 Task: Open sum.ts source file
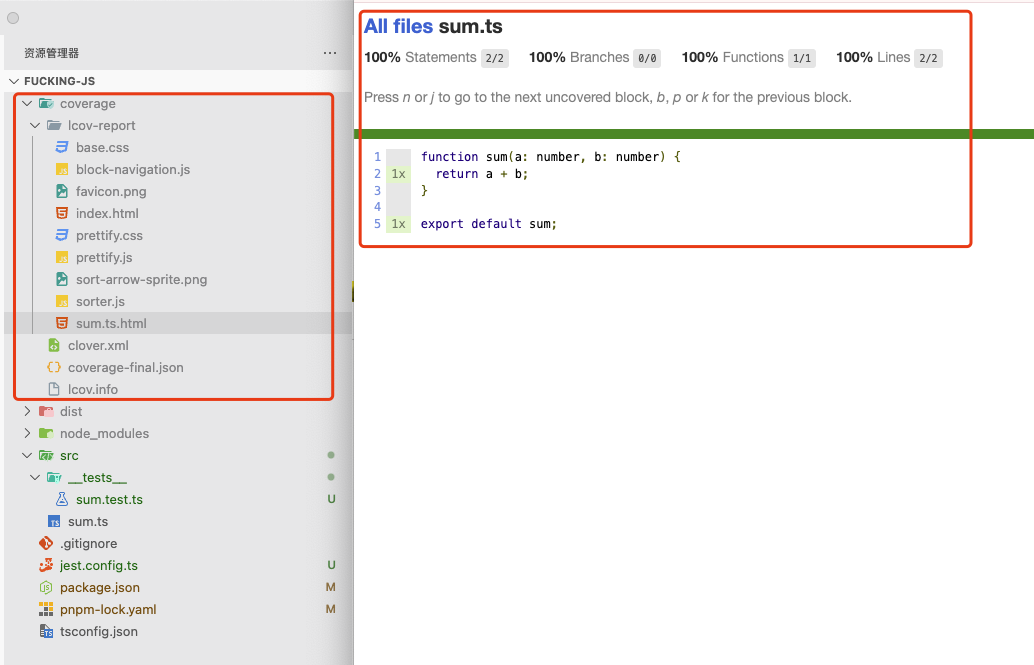88,521
